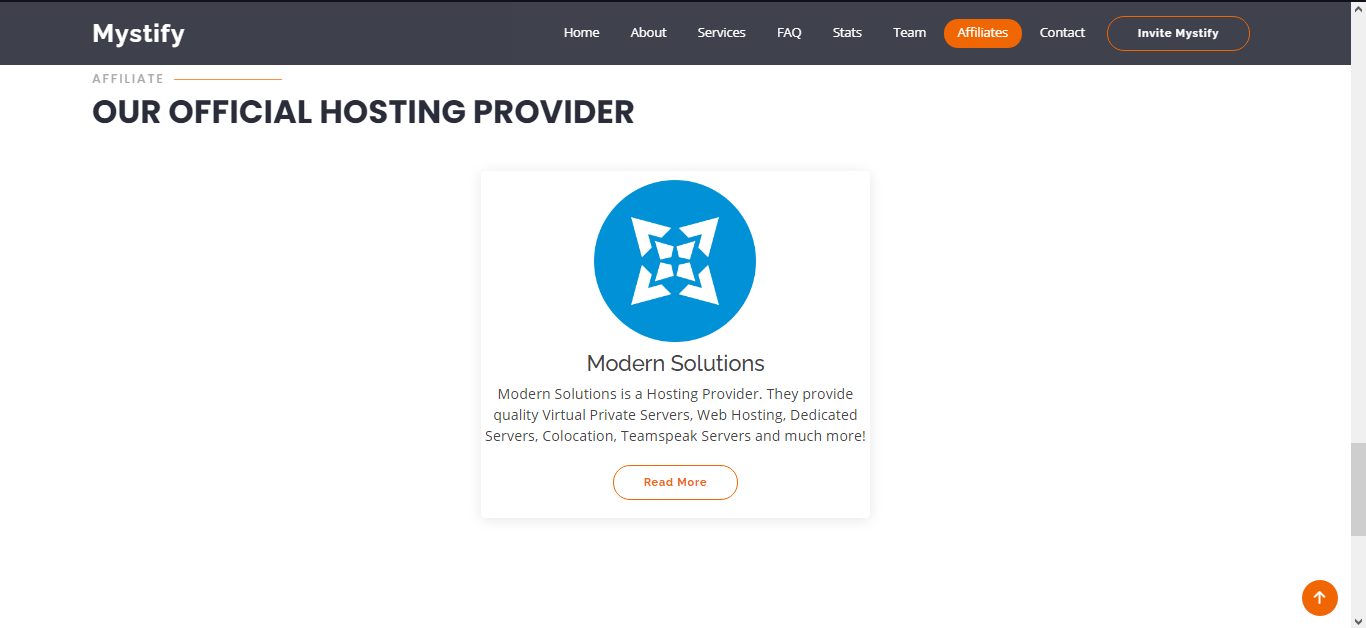1366x628 pixels.
Task: View the Stats section
Action: 847,33
